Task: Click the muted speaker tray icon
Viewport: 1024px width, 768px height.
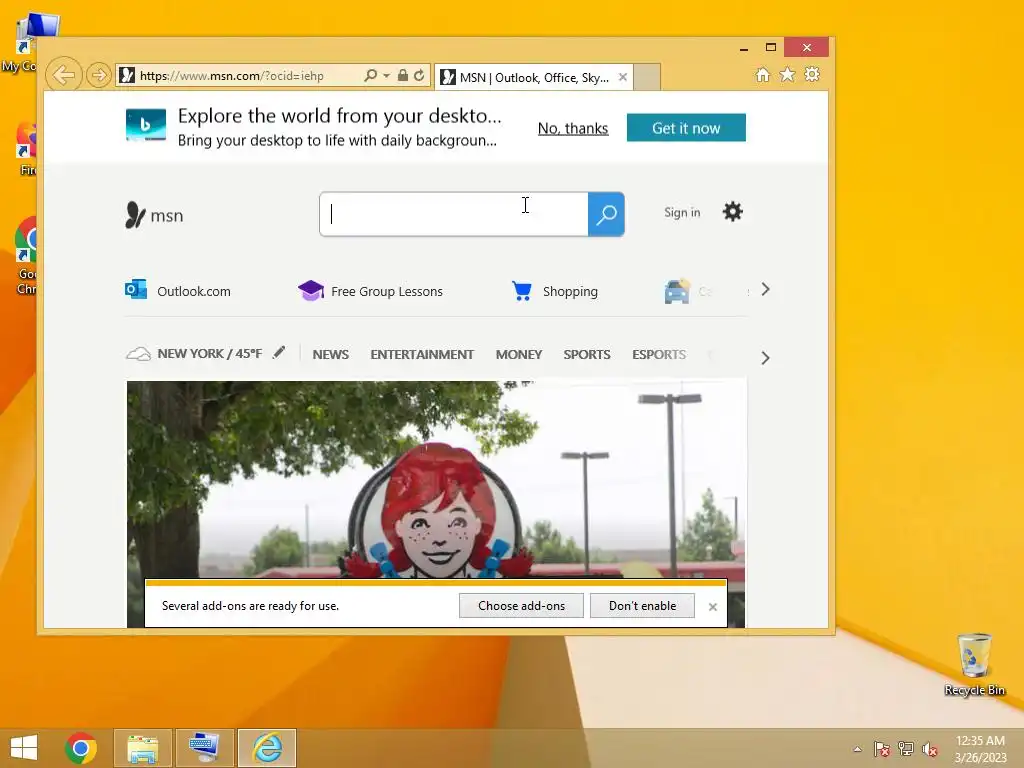Action: click(930, 749)
